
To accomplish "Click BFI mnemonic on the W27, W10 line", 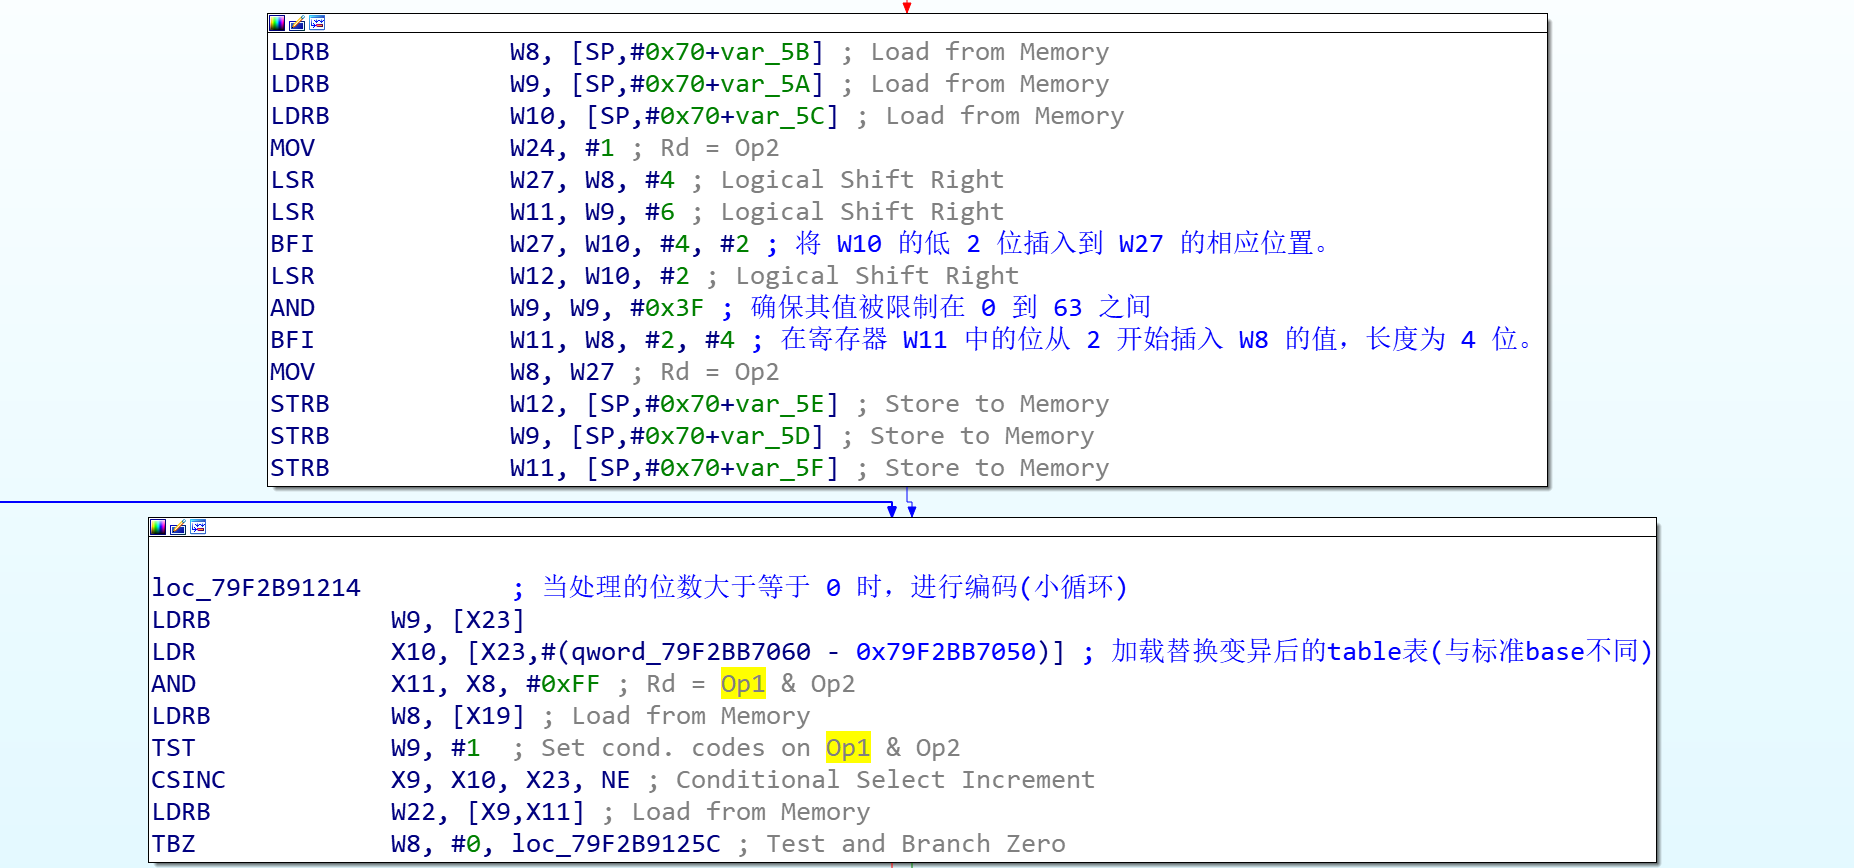I will click(292, 244).
